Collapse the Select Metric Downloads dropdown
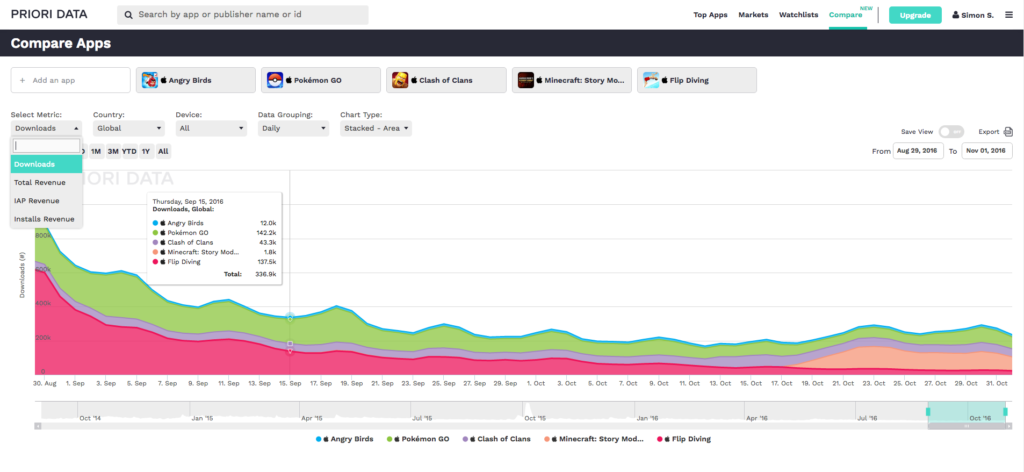Image resolution: width=1024 pixels, height=472 pixels. [46, 128]
